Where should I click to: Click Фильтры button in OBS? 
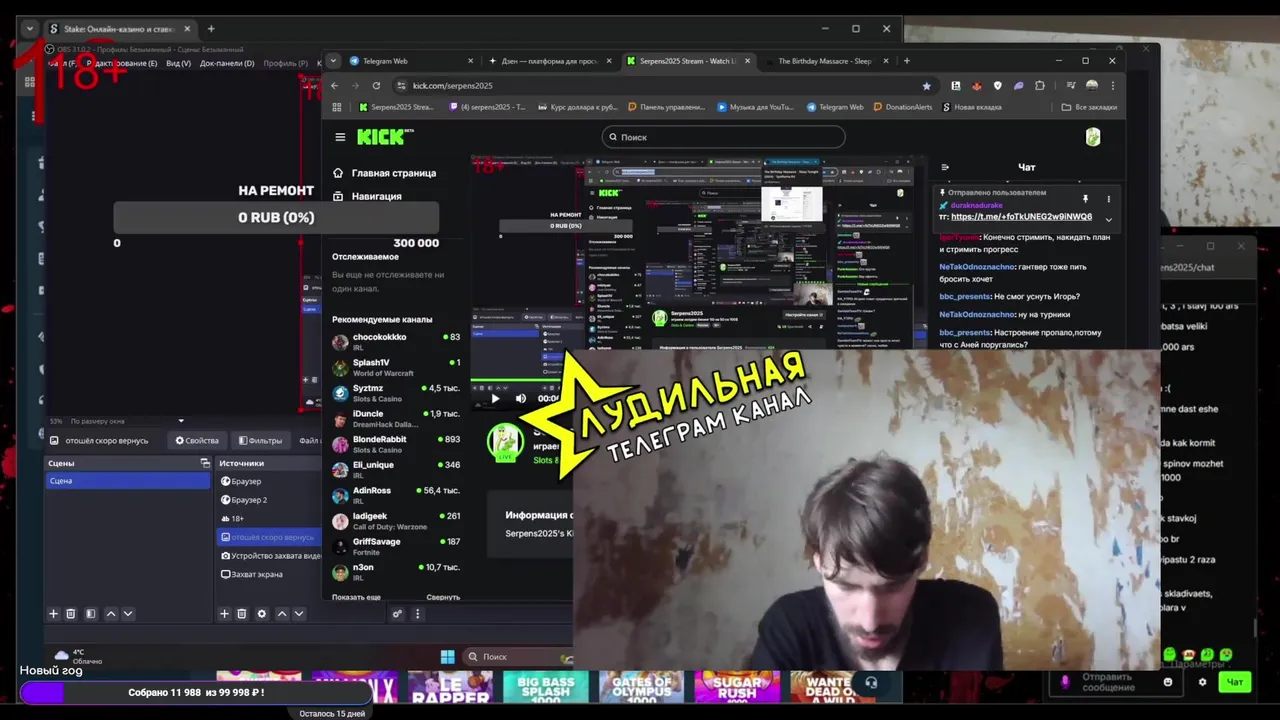(x=260, y=441)
